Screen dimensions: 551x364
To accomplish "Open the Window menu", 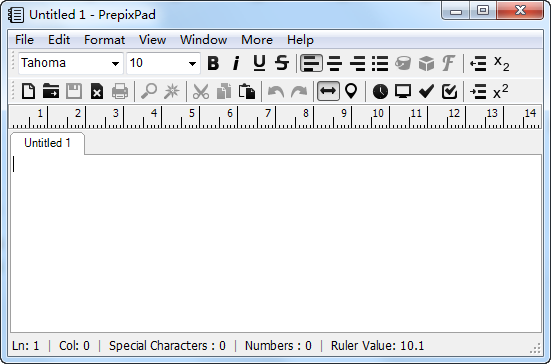I will (x=203, y=40).
